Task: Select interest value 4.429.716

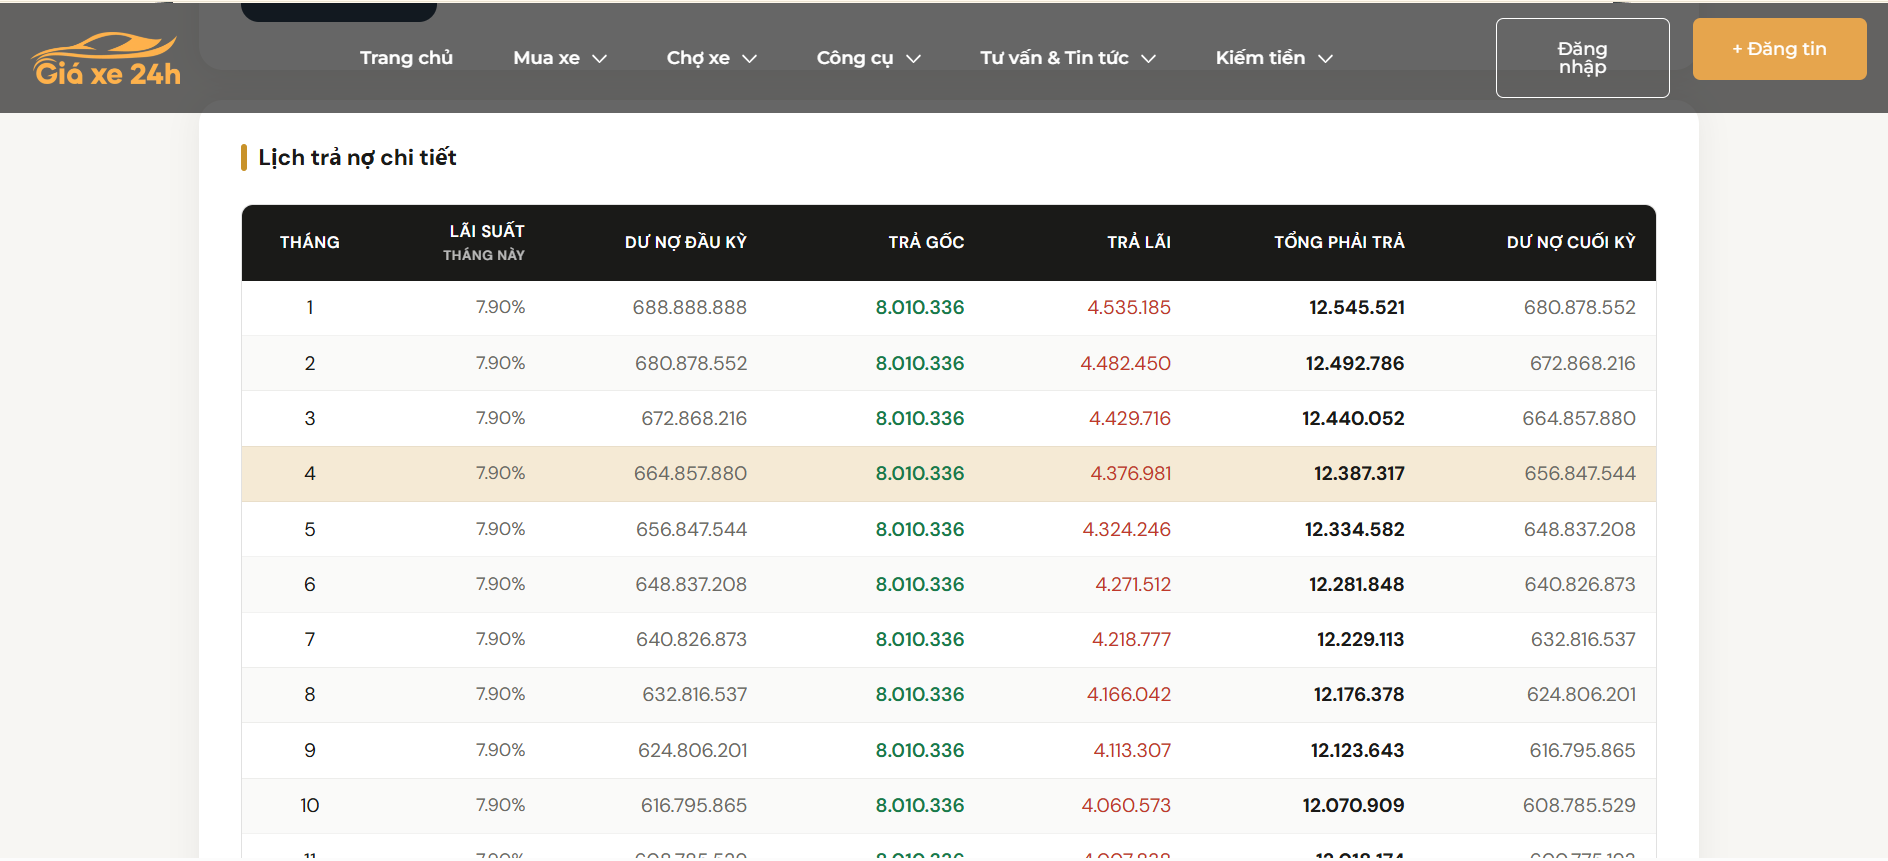Action: pyautogui.click(x=1130, y=419)
